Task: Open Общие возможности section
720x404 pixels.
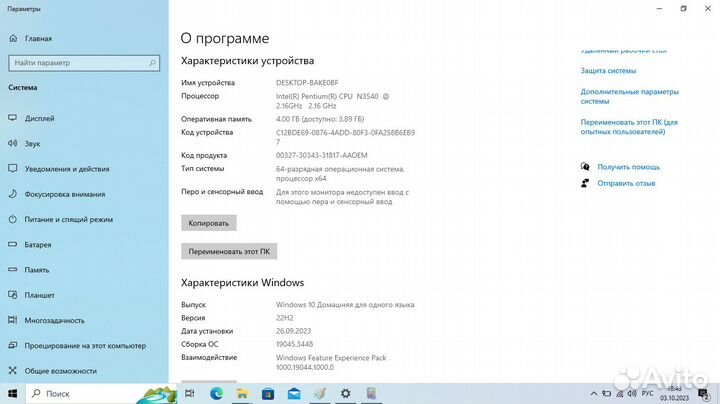Action: pyautogui.click(x=53, y=371)
